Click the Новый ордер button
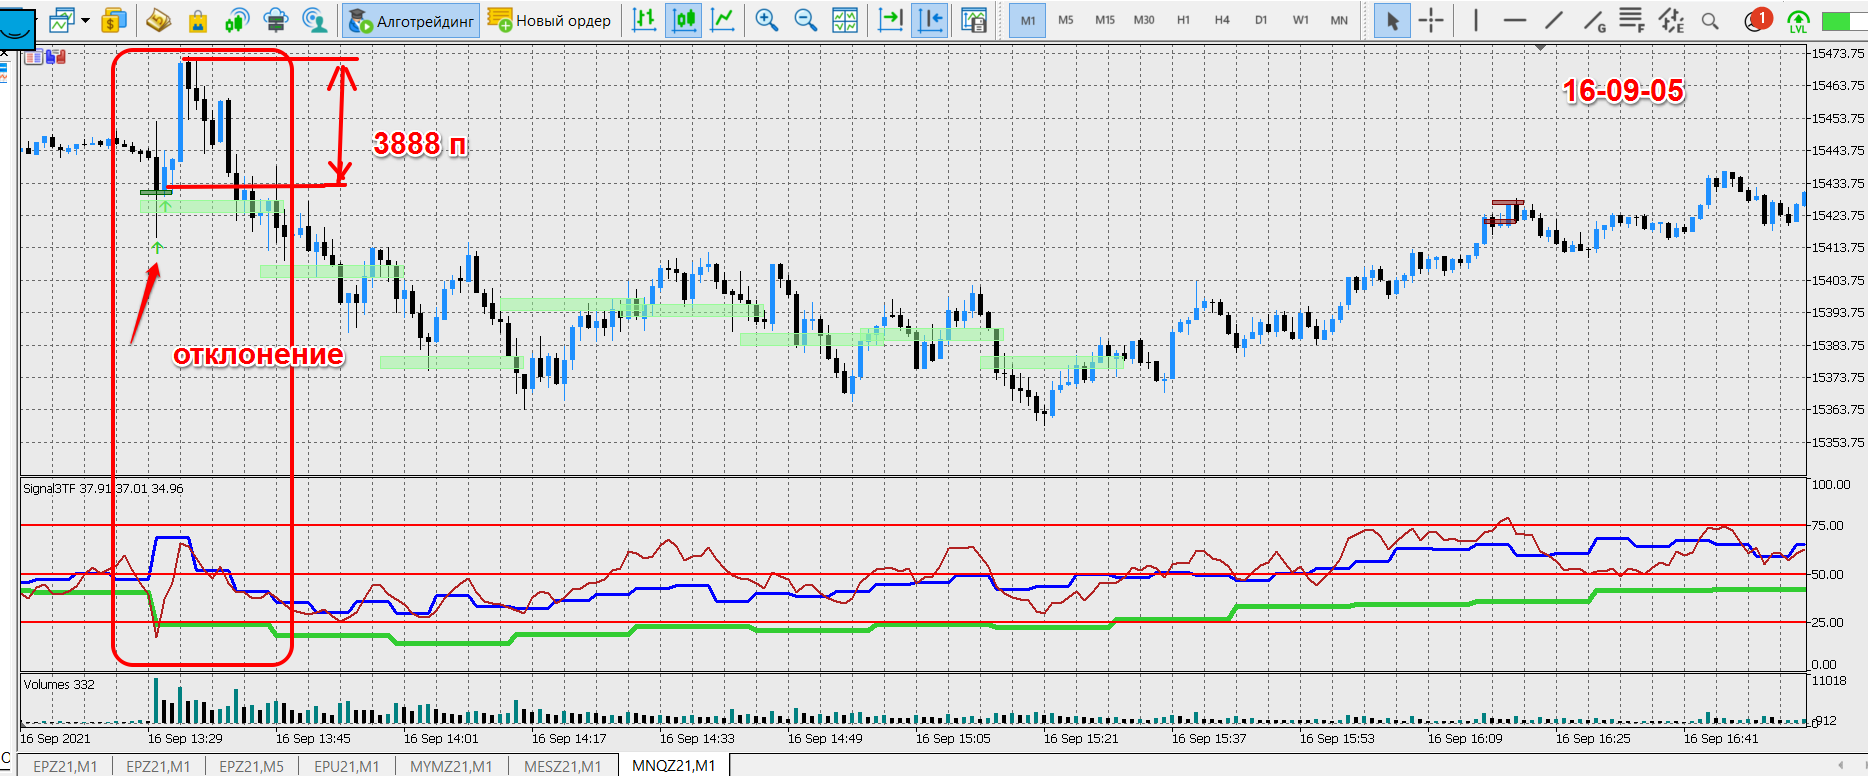Screen dimensions: 1868x776 [x=550, y=20]
